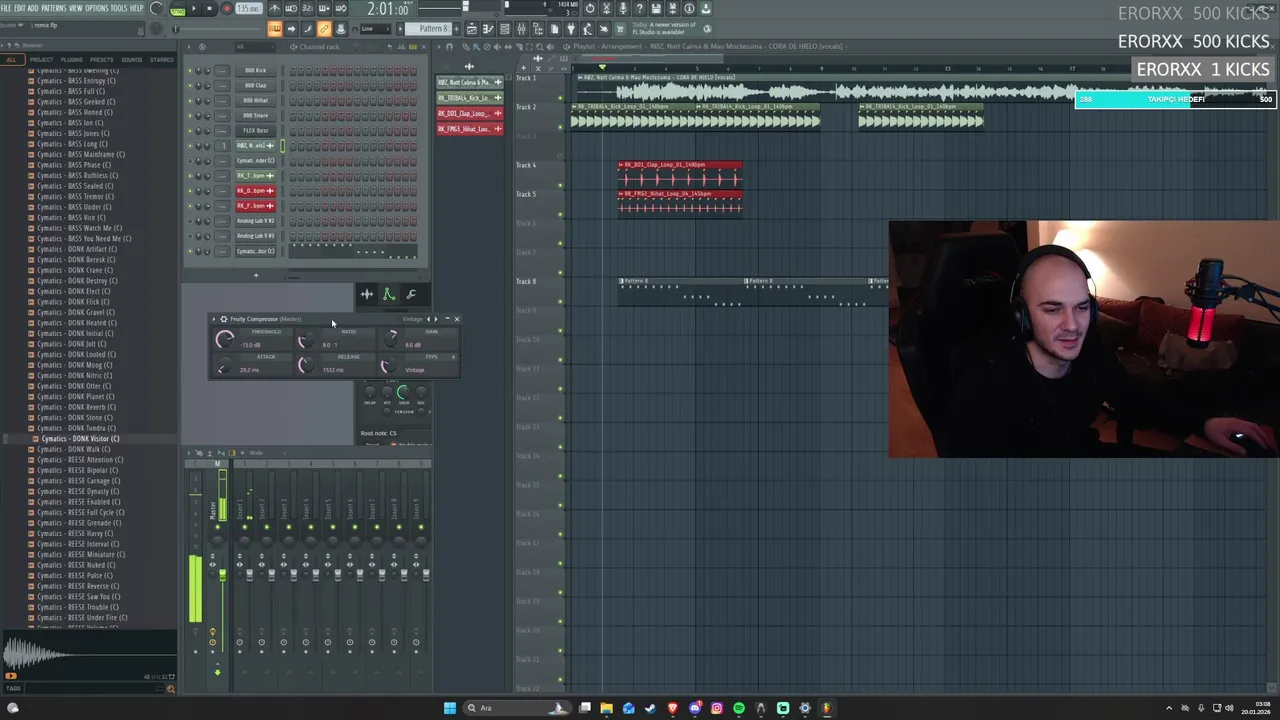Viewport: 1280px width, 720px height.
Task: Click the Stop transport button
Action: 209,9
